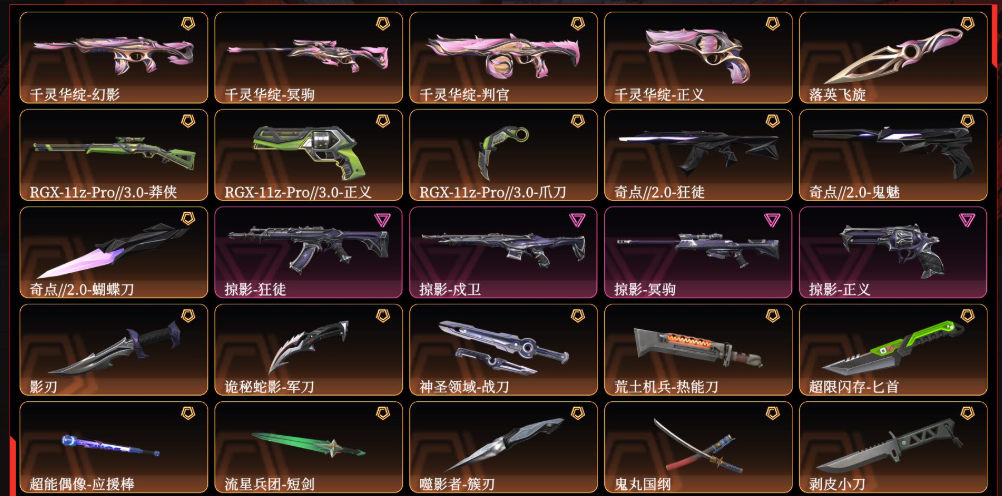Screen dimensions: 1002x496
Task: Select the RGX-11z-Pro//3.0-莽侠 skin
Action: coord(114,155)
